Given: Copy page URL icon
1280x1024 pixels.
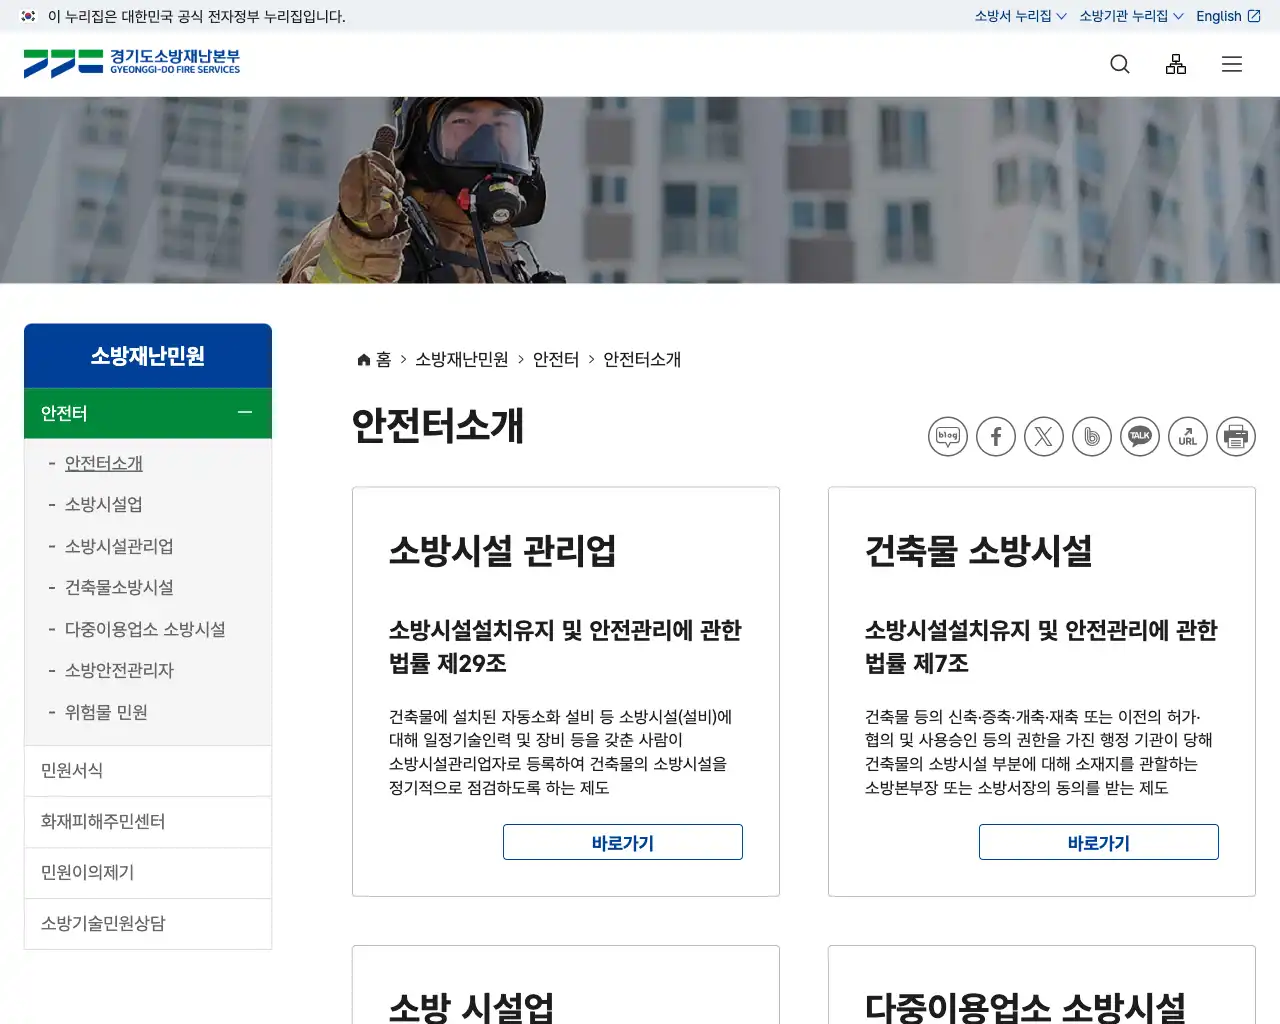Looking at the screenshot, I should tap(1188, 437).
